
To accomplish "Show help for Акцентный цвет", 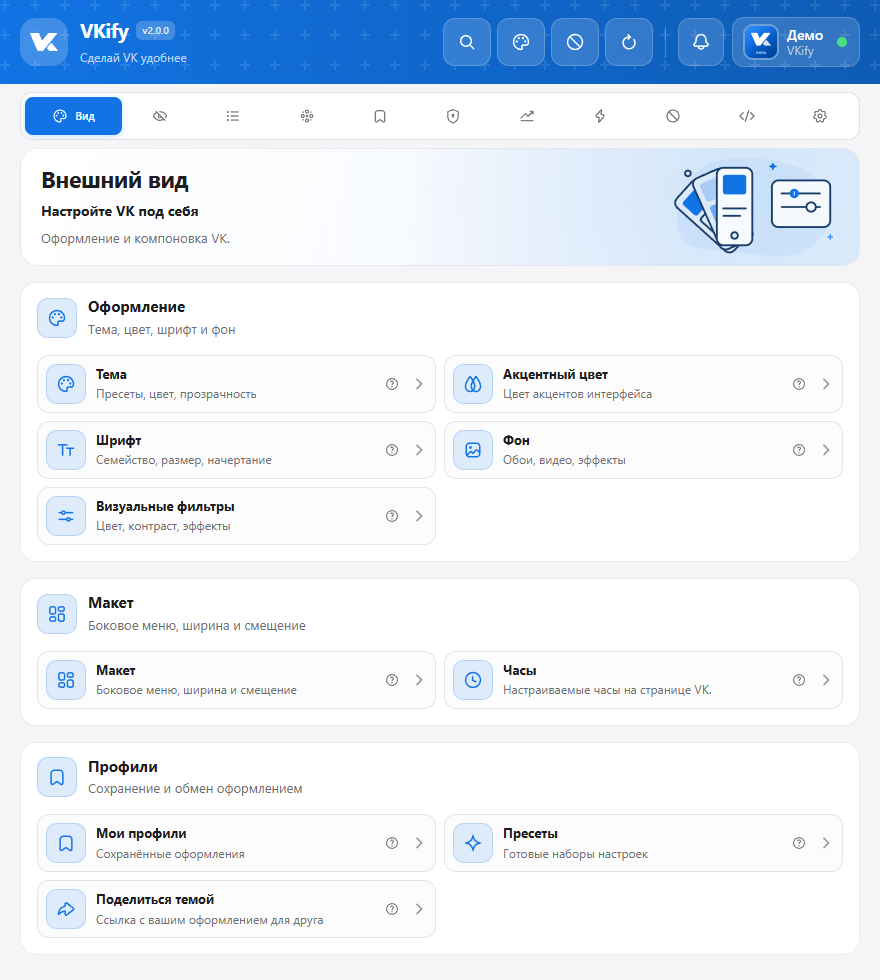I will pyautogui.click(x=799, y=384).
